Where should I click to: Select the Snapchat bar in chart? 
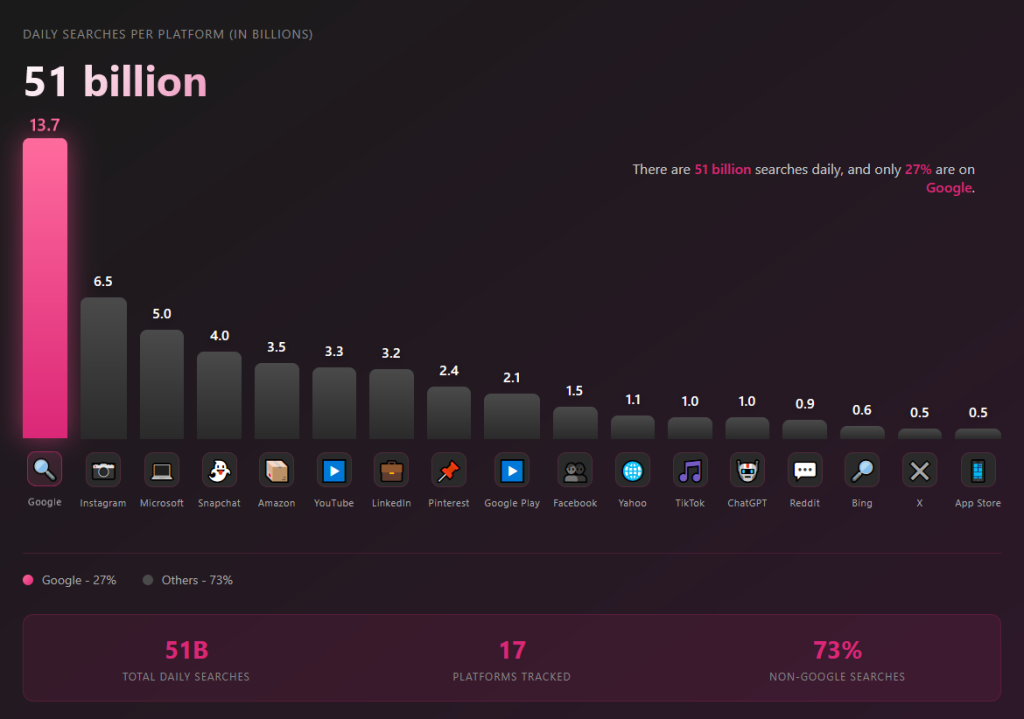click(219, 395)
